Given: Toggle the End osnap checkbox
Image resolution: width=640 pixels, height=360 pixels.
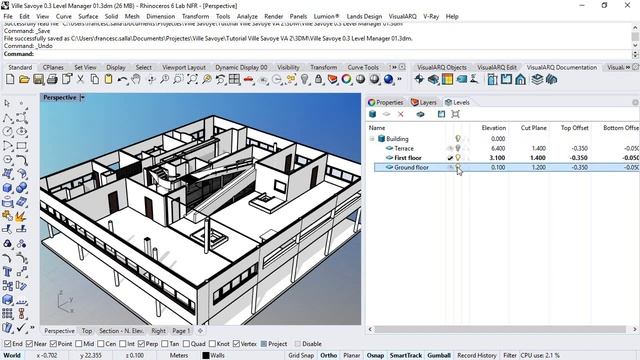Looking at the screenshot, I should coord(8,344).
